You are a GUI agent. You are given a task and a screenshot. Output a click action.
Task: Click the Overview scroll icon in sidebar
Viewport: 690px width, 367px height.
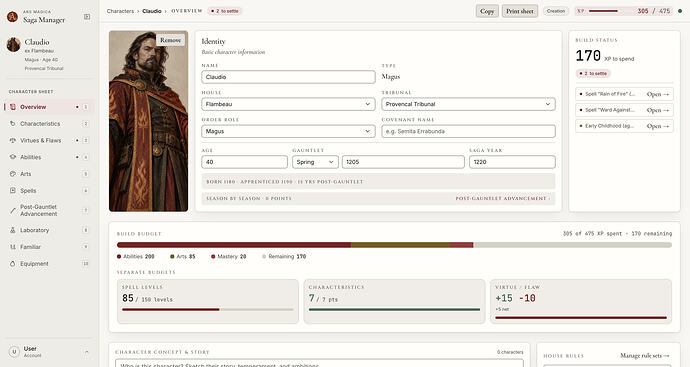(13, 107)
